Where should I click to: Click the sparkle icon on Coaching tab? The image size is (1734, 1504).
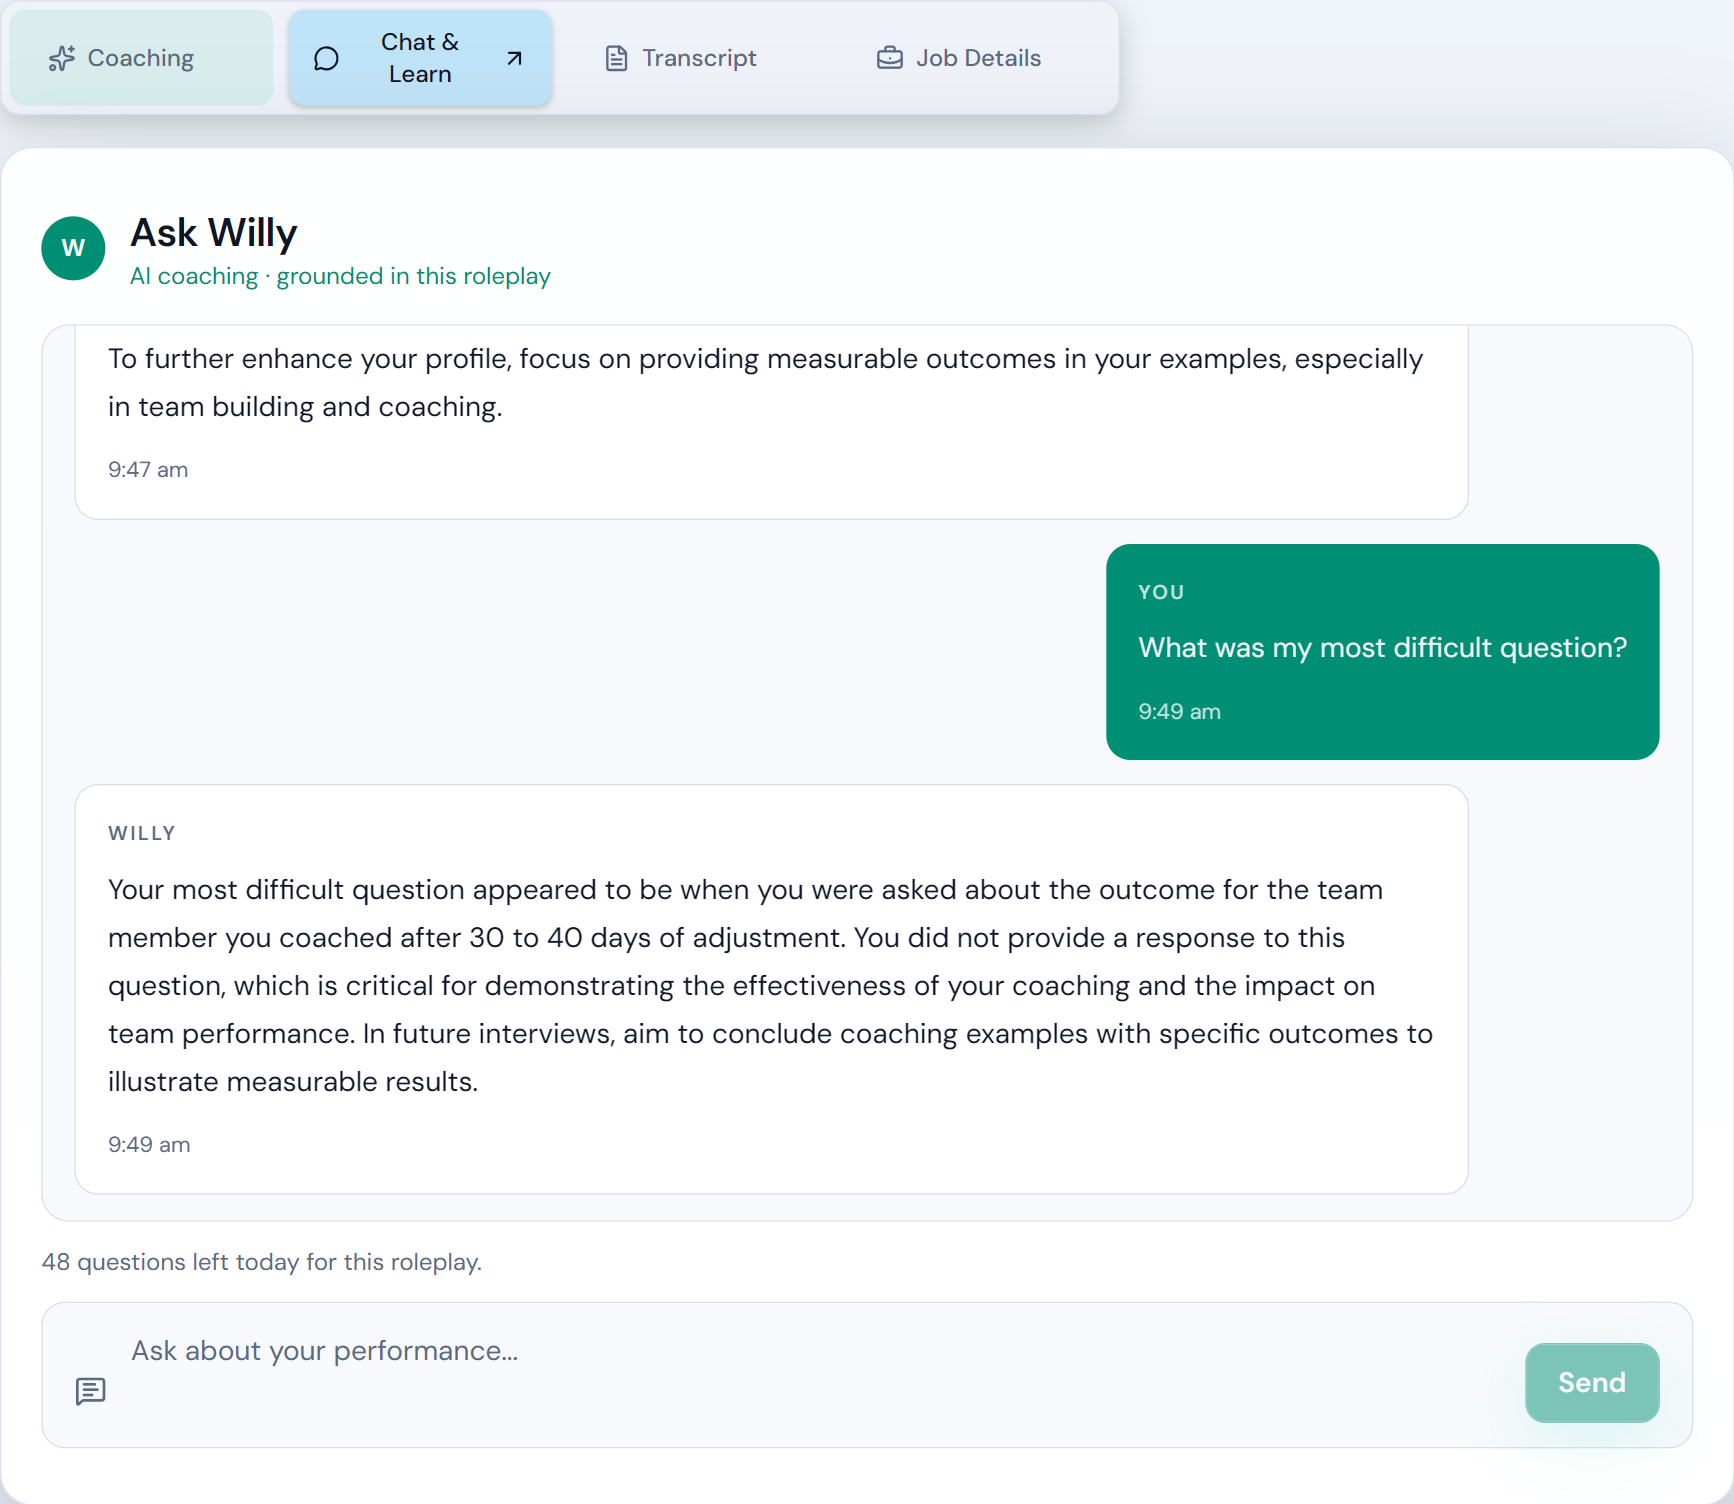[62, 59]
